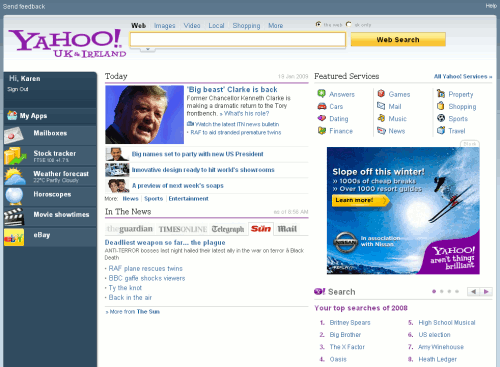Click the Answers service icon
This screenshot has width=500, height=367.
point(321,94)
